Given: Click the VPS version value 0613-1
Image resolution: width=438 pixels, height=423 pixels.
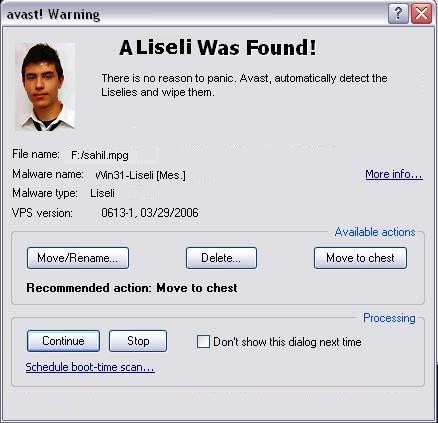Looking at the screenshot, I should click(x=150, y=213).
